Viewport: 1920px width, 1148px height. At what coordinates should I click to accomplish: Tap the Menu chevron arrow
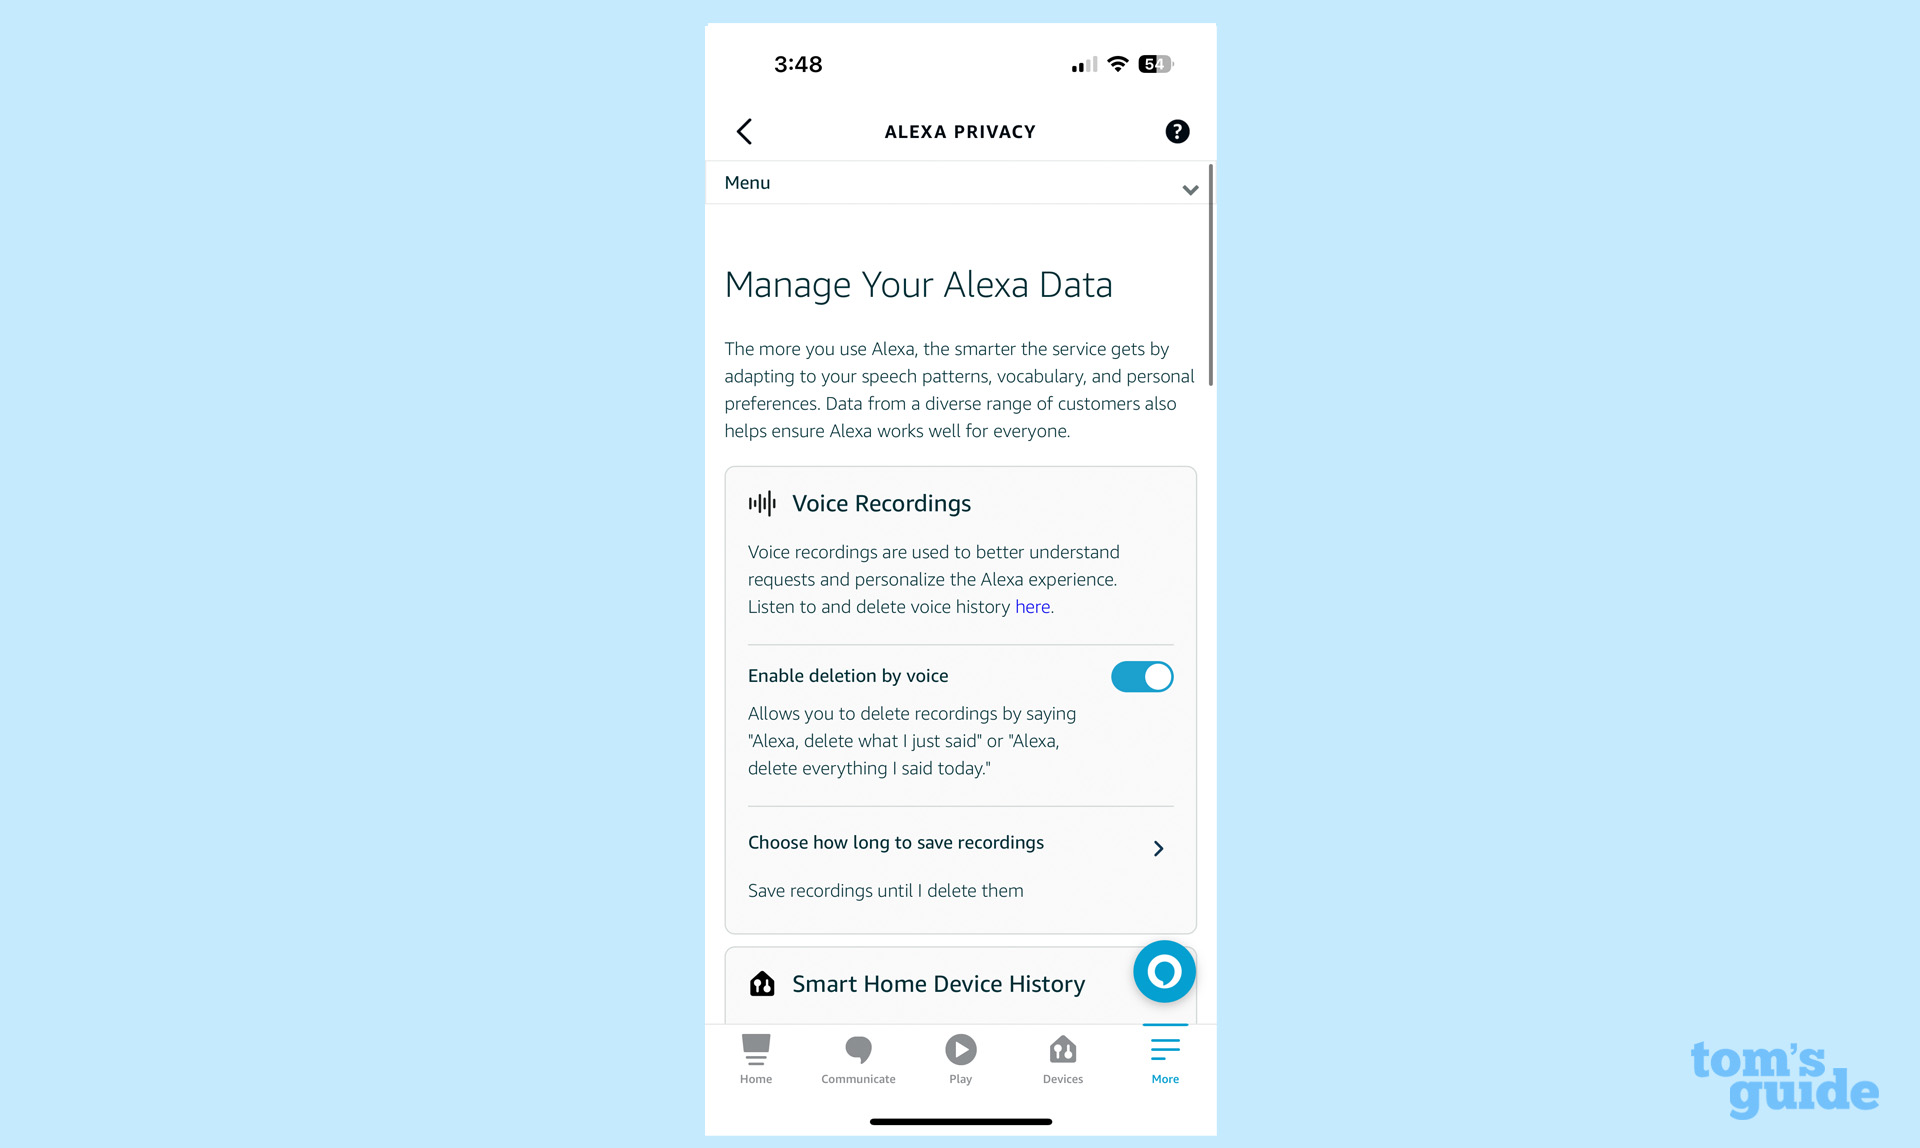click(1190, 187)
